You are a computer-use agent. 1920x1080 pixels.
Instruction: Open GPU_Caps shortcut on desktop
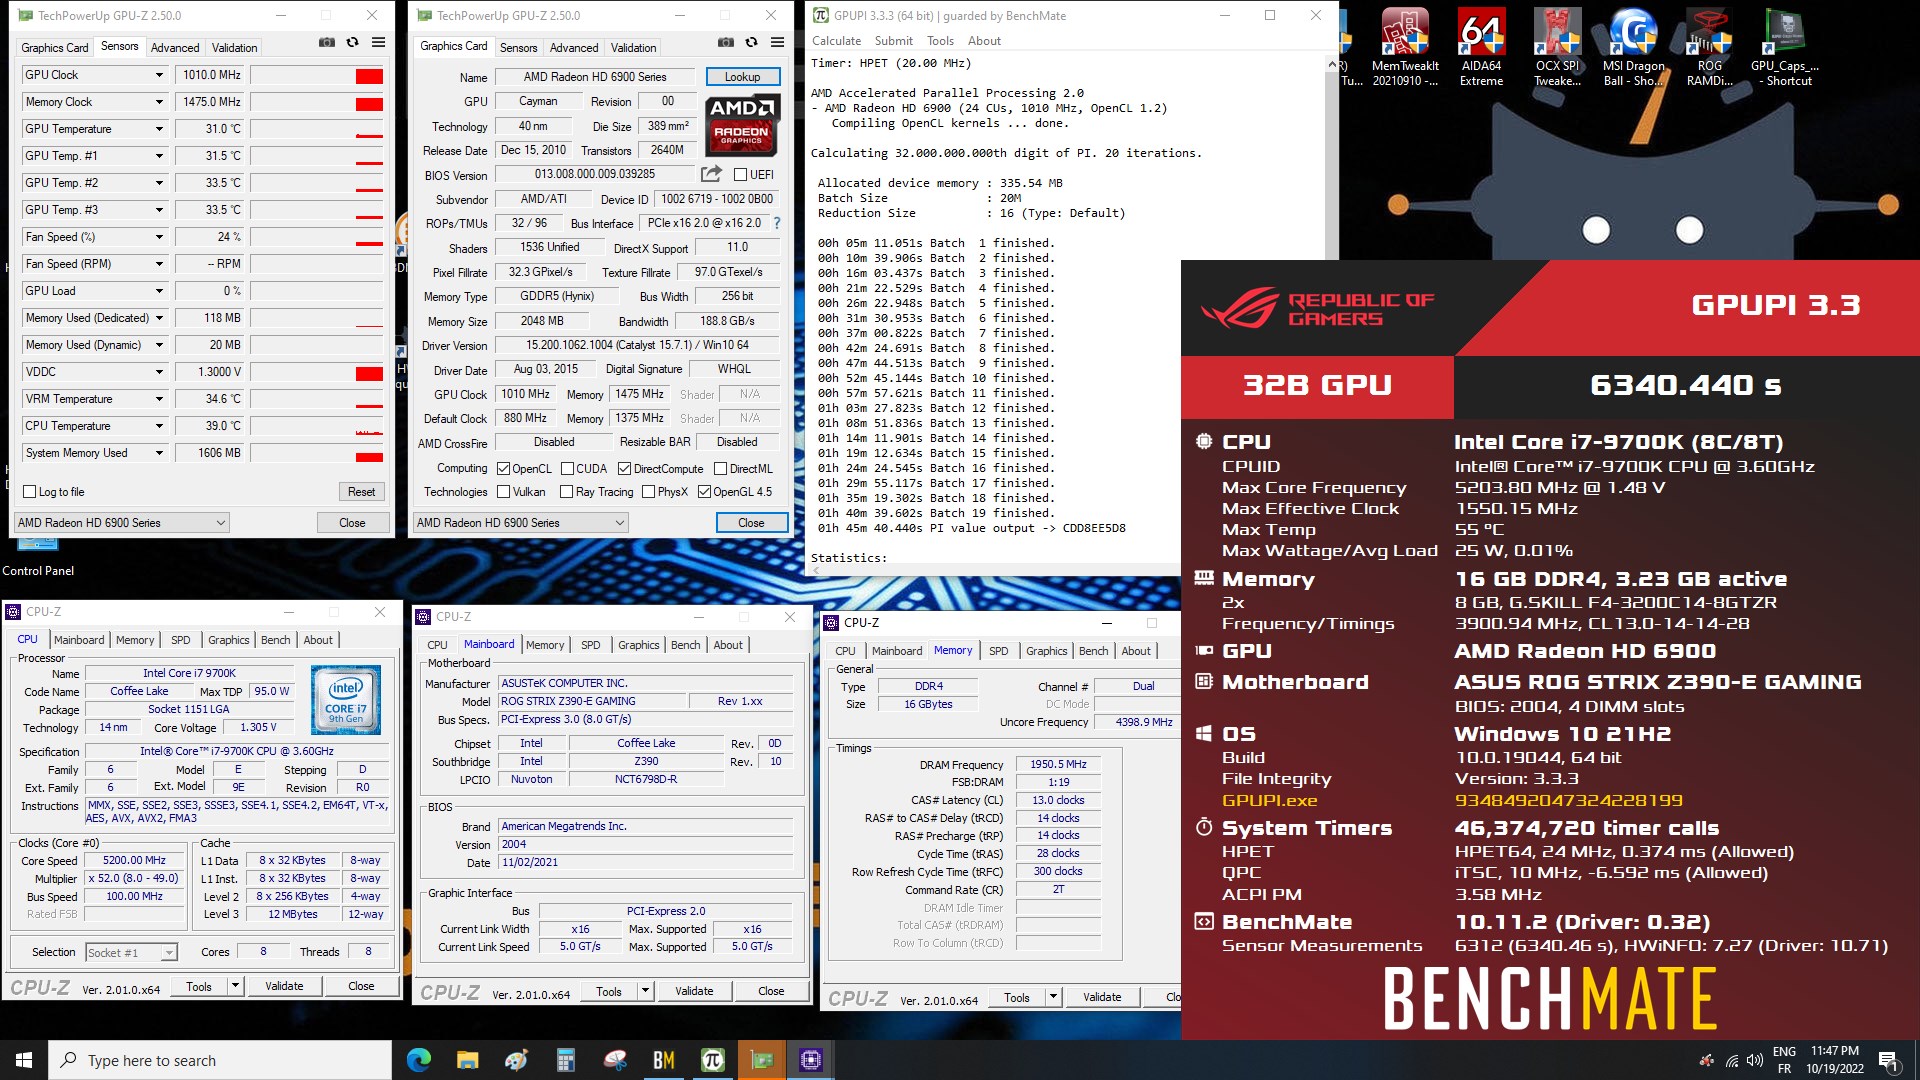pyautogui.click(x=1785, y=48)
